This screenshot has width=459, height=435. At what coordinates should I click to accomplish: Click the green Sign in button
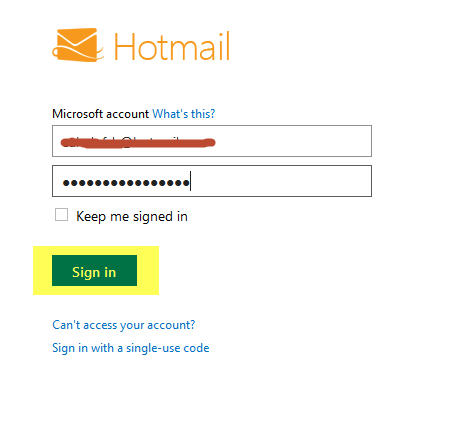94,270
